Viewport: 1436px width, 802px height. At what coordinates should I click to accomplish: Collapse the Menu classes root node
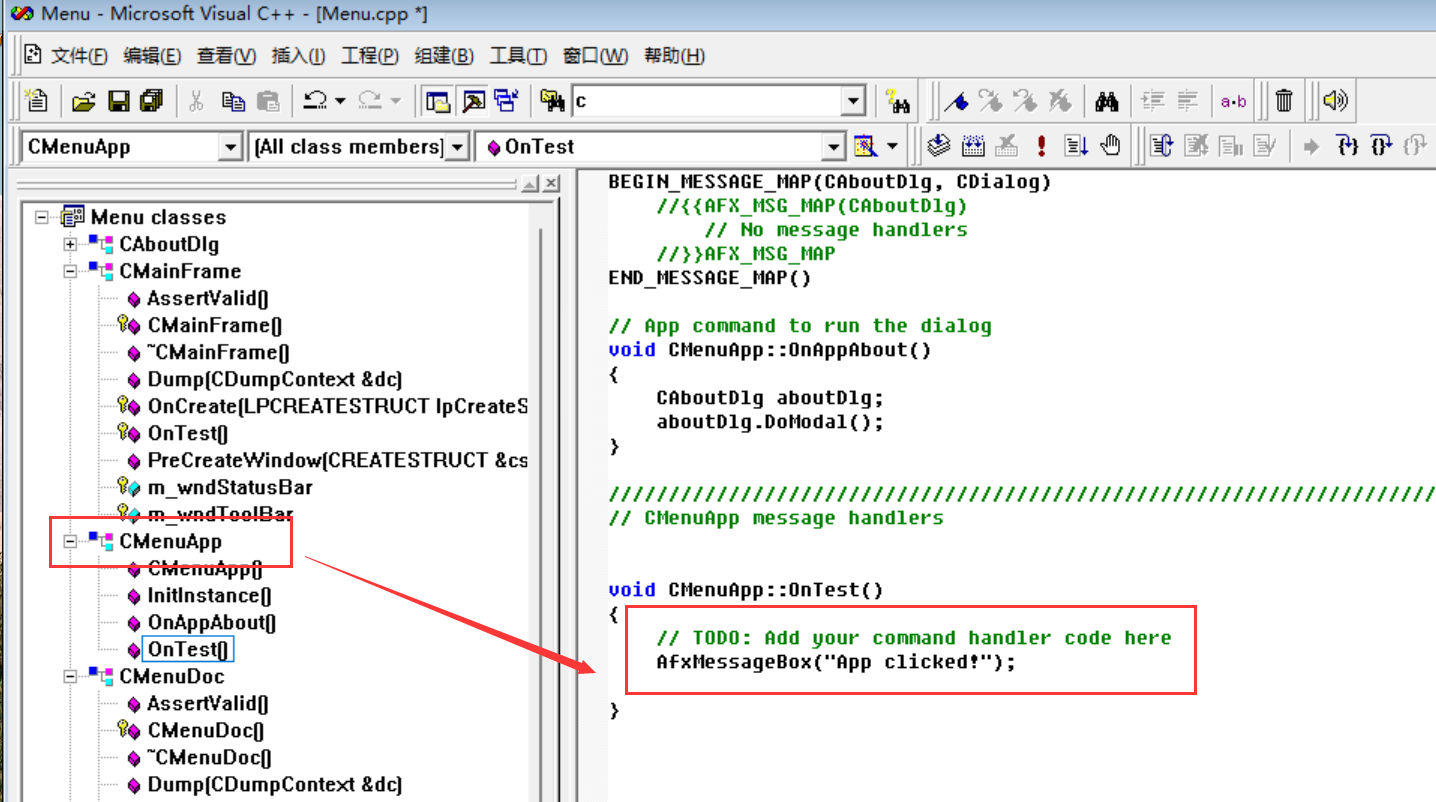pyautogui.click(x=42, y=217)
